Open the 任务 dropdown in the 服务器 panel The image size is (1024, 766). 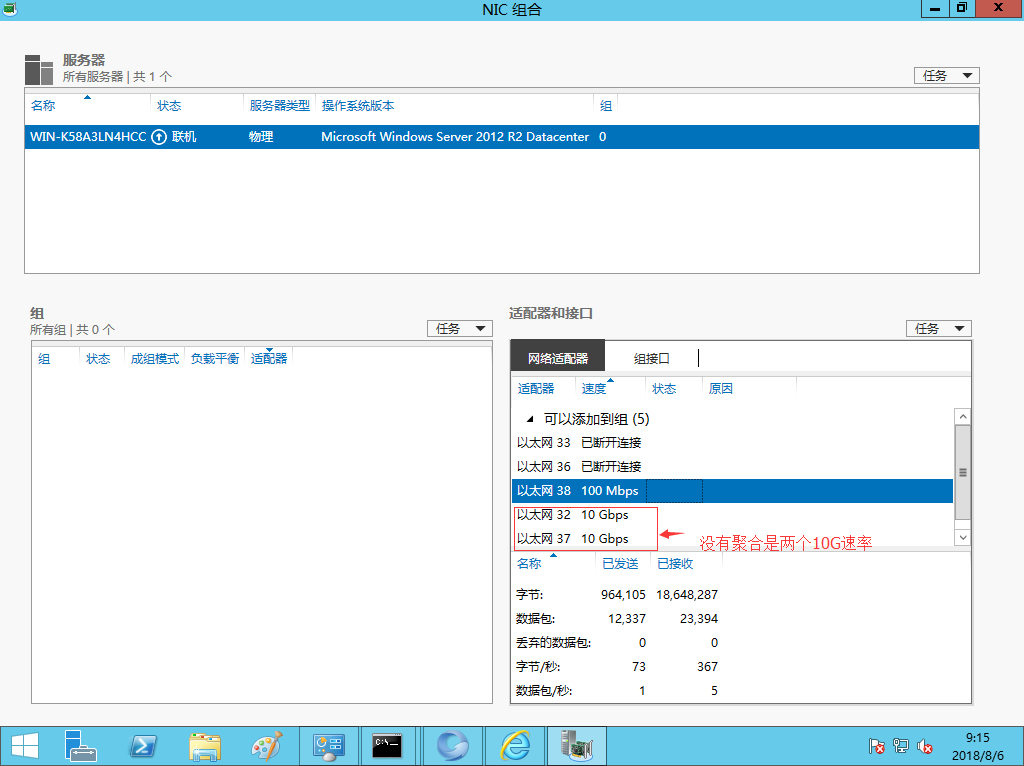click(x=944, y=75)
